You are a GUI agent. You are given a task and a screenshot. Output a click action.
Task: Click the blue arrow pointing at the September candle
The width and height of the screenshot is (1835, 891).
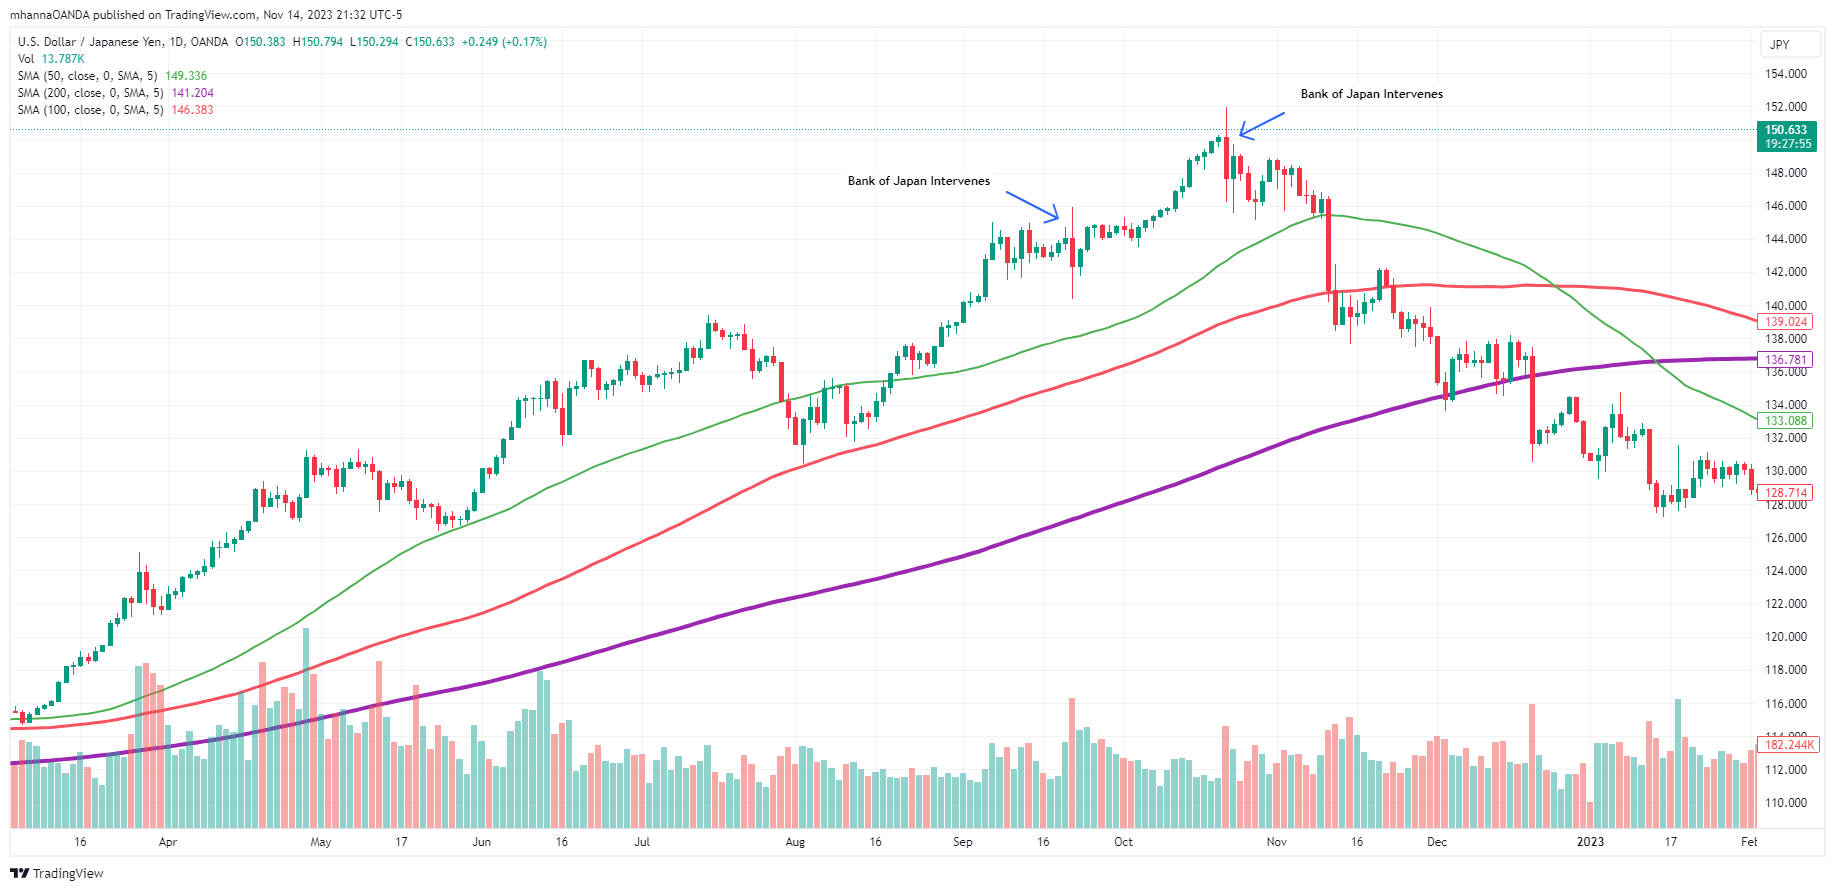(1032, 206)
